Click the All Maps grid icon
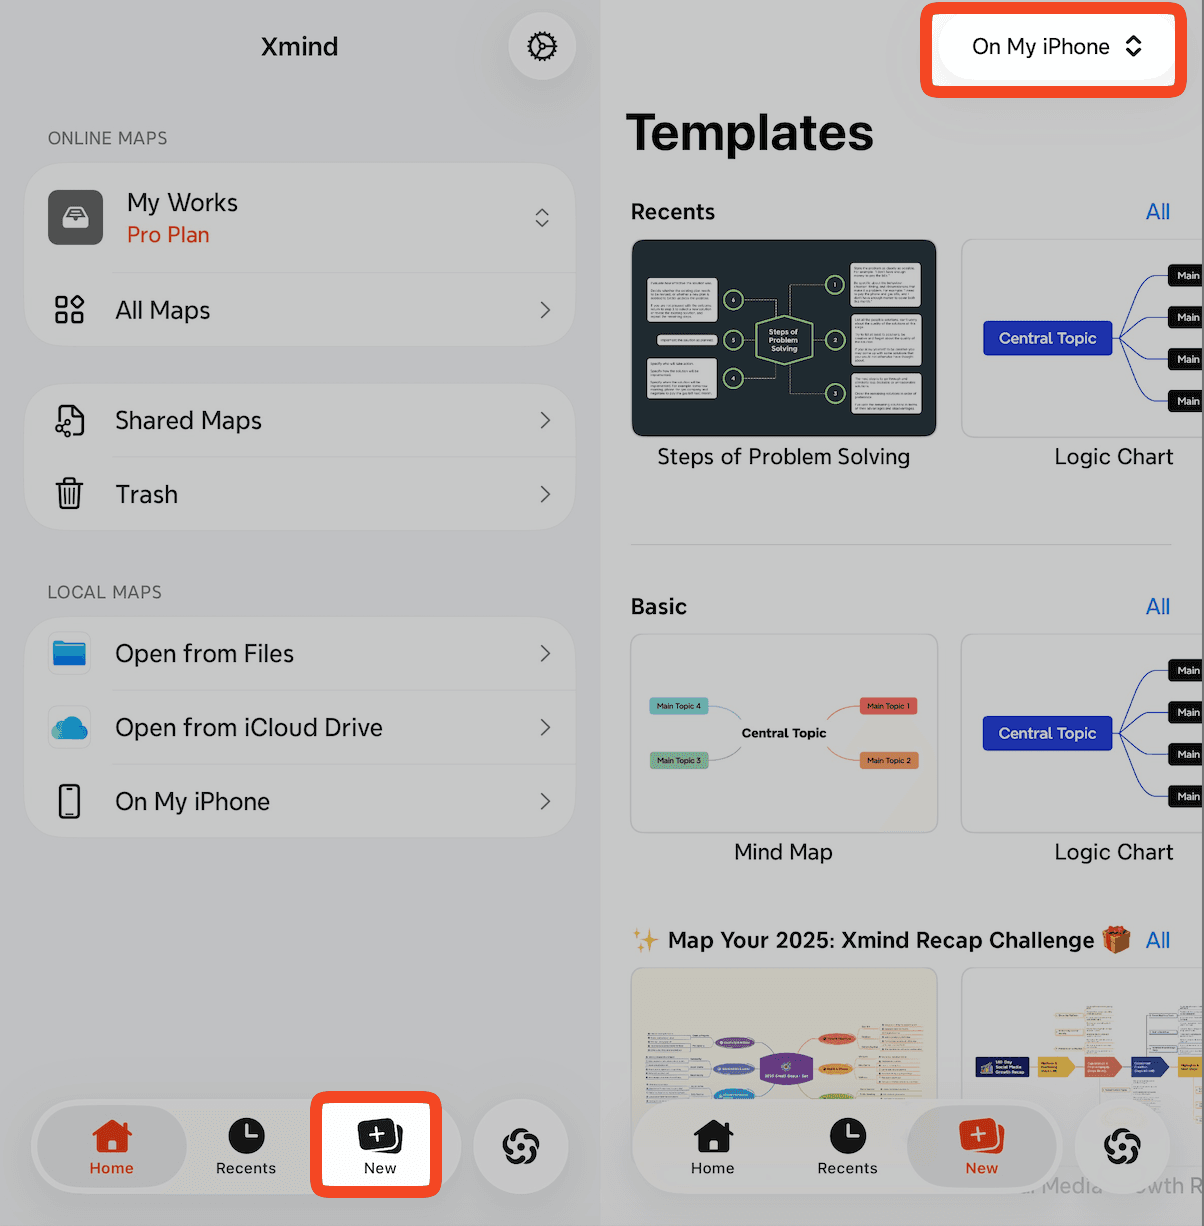This screenshot has width=1204, height=1226. point(69,310)
